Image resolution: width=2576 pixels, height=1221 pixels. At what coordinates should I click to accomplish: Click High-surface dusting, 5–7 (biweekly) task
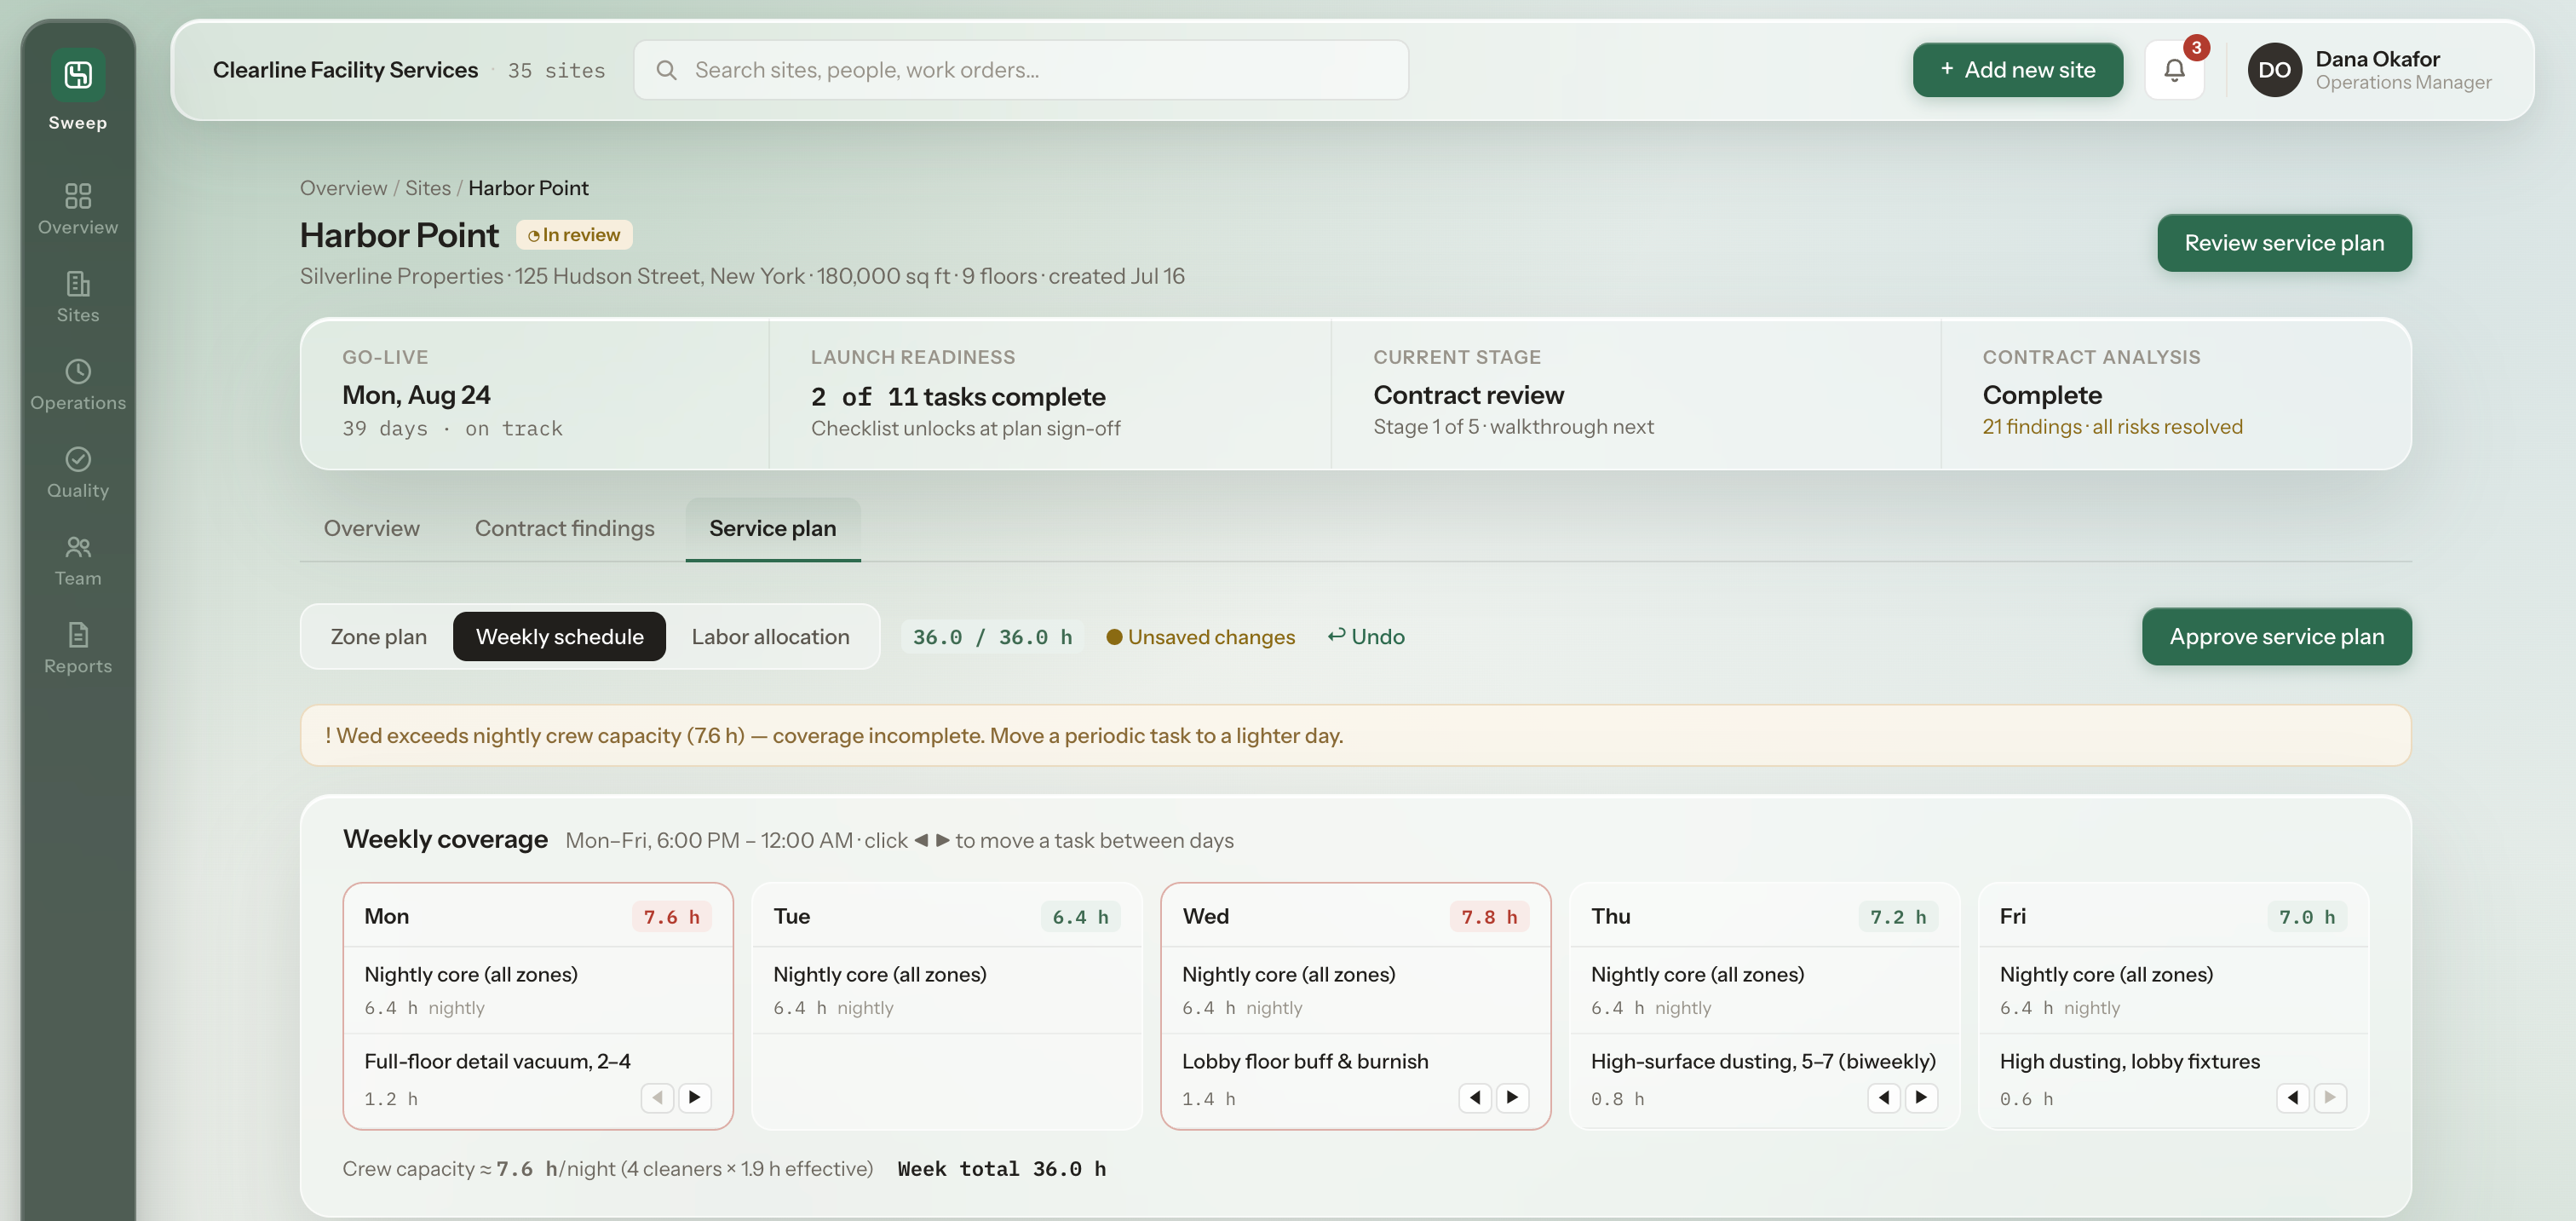coord(1764,1080)
